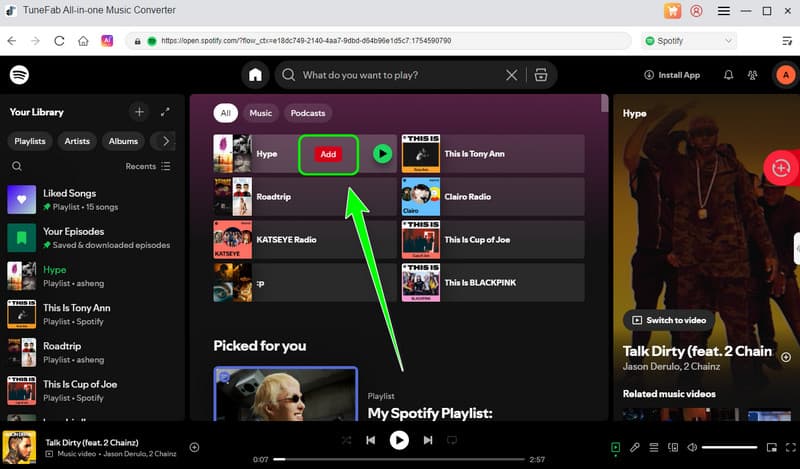Show more library filter chips

pos(165,141)
